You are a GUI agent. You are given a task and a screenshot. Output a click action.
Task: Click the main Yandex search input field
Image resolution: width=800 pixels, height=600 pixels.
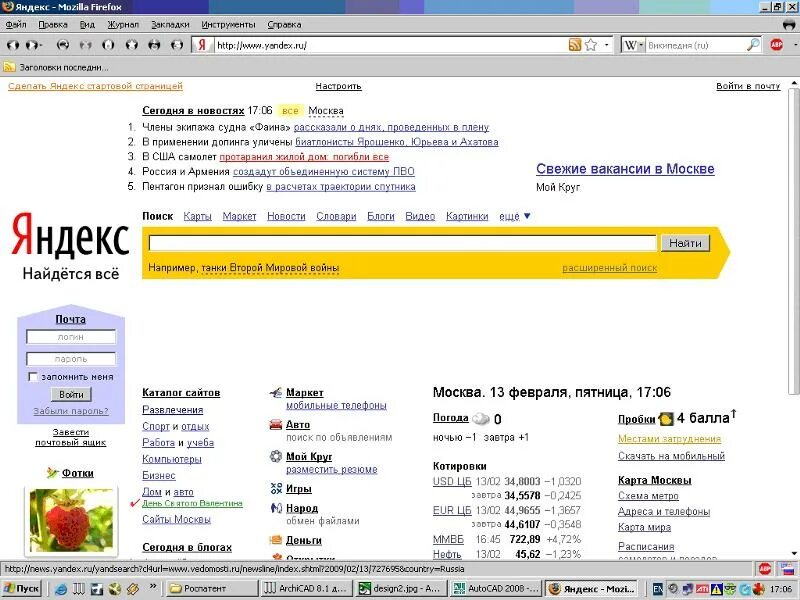pos(402,243)
